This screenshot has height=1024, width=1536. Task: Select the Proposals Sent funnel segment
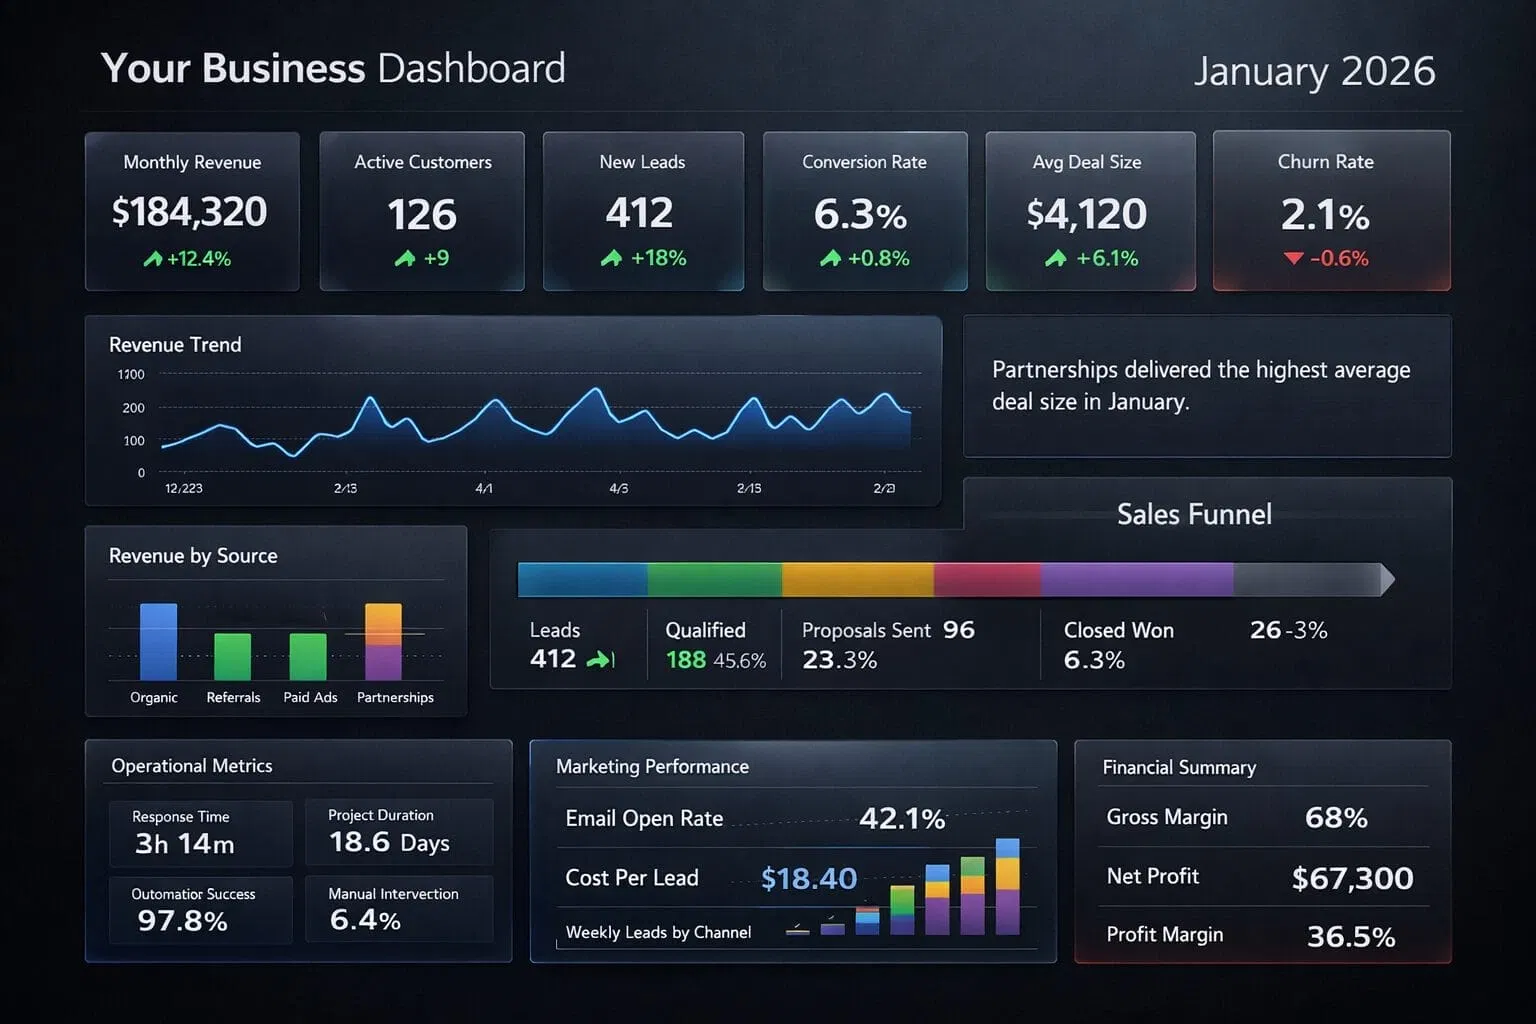(857, 577)
